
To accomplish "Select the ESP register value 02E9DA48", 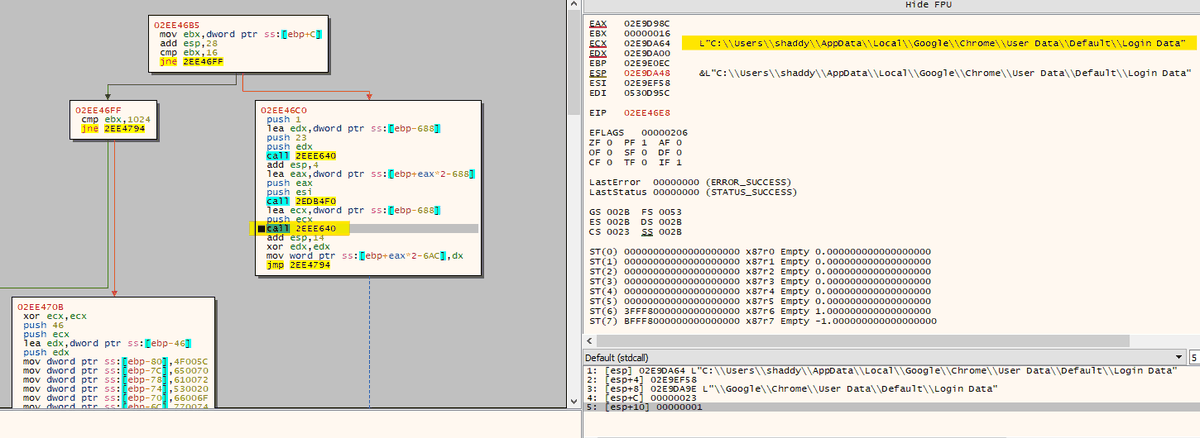I will click(x=646, y=74).
